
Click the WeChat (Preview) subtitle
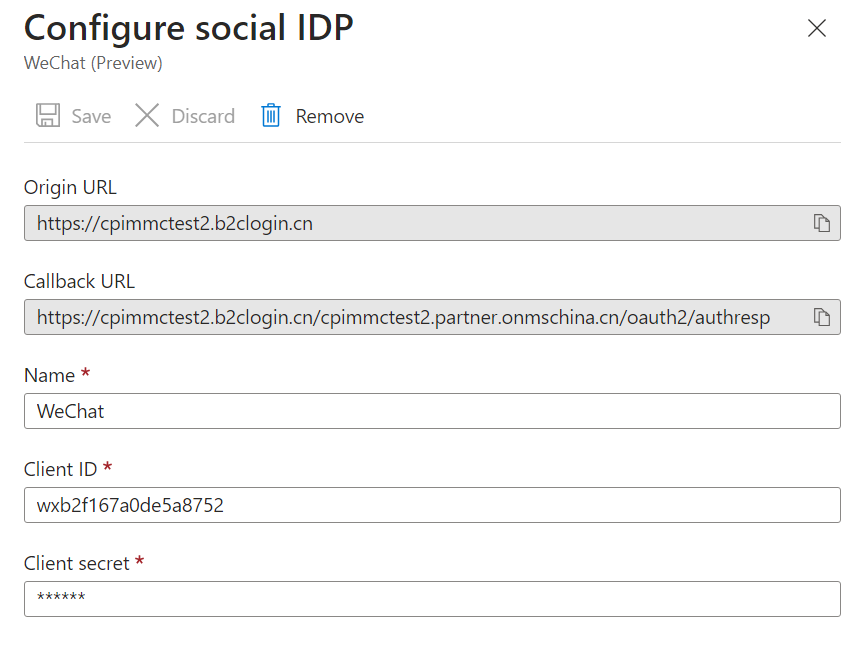[93, 63]
